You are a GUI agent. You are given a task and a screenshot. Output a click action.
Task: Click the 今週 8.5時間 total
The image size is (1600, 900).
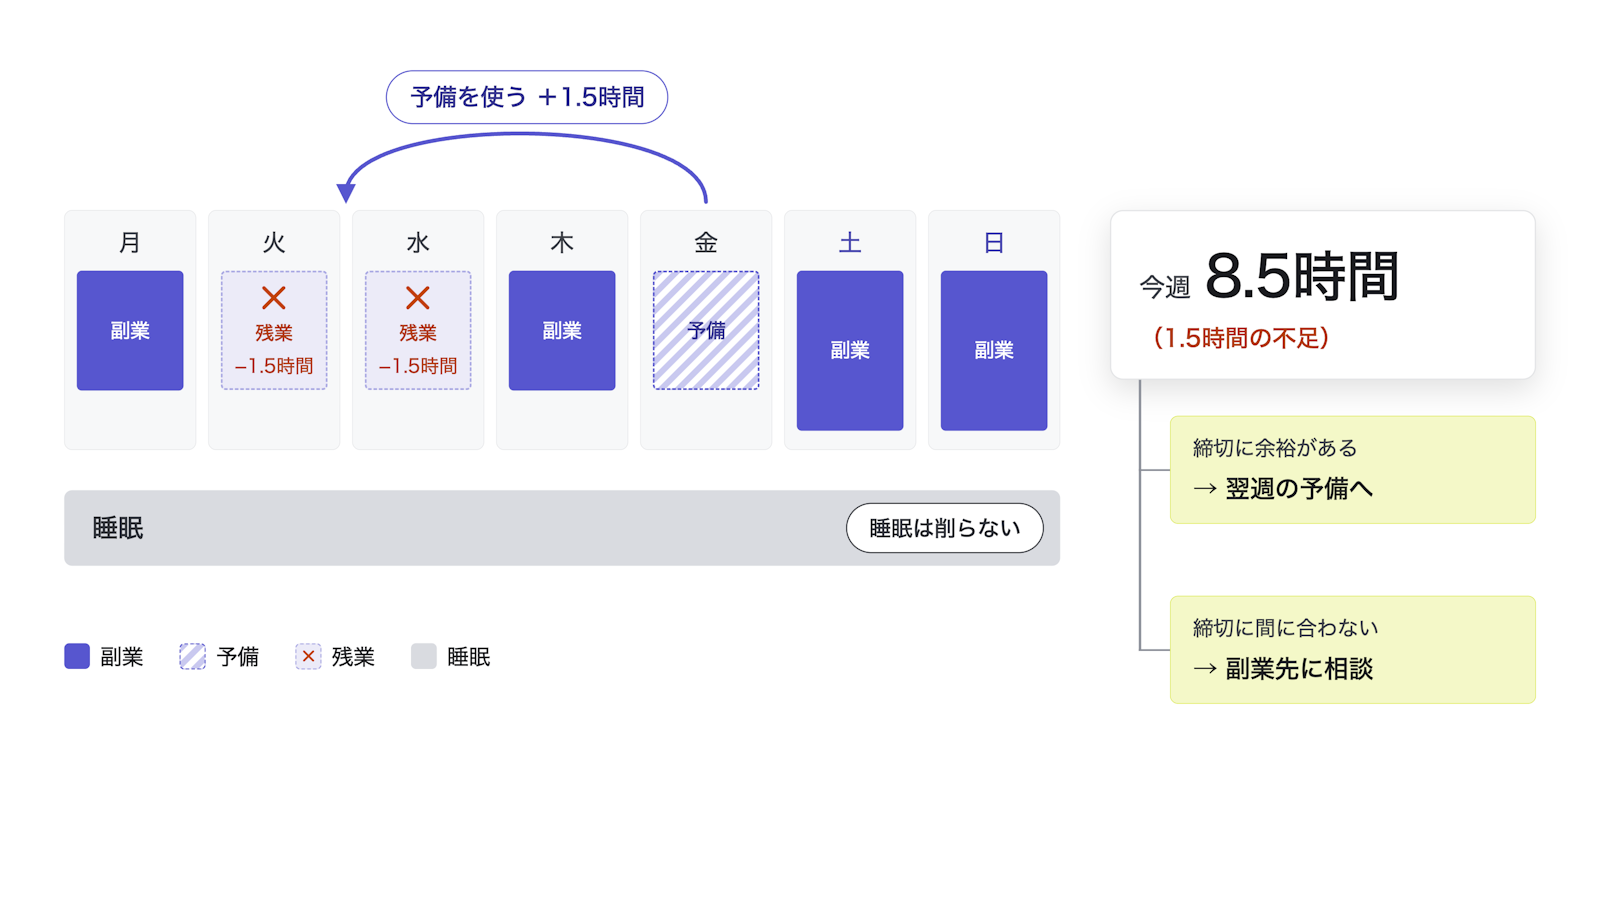[x=1269, y=277]
